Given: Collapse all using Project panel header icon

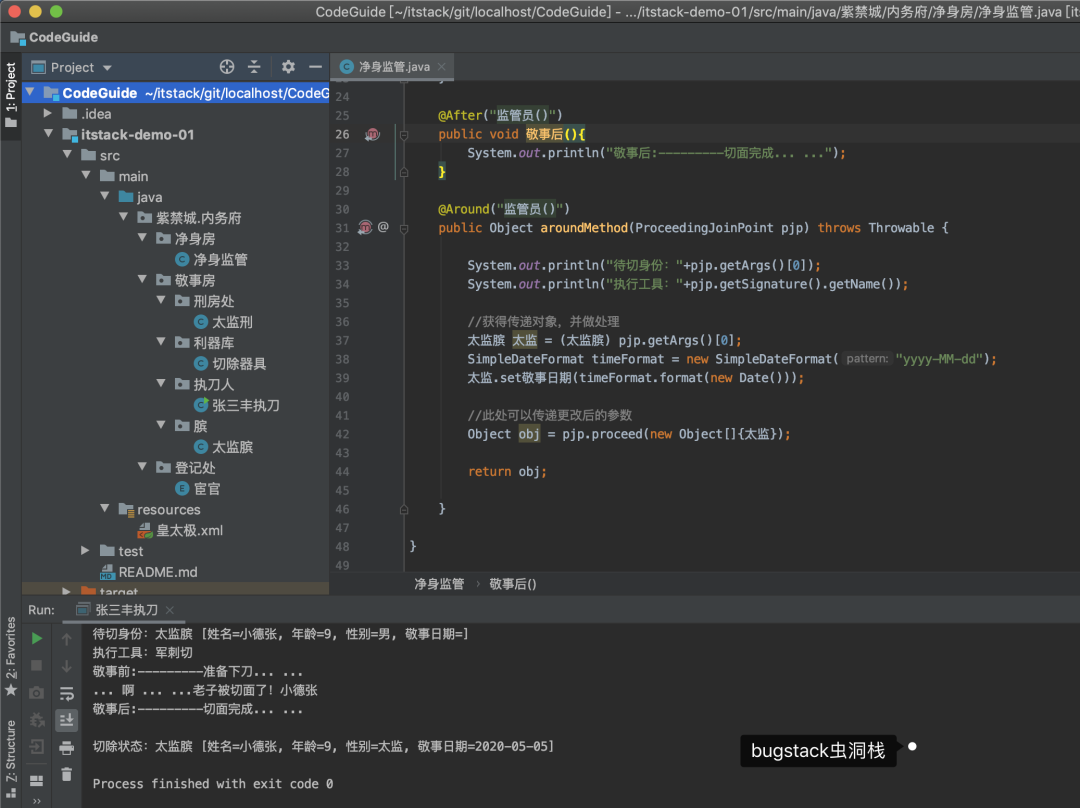Looking at the screenshot, I should coord(254,67).
